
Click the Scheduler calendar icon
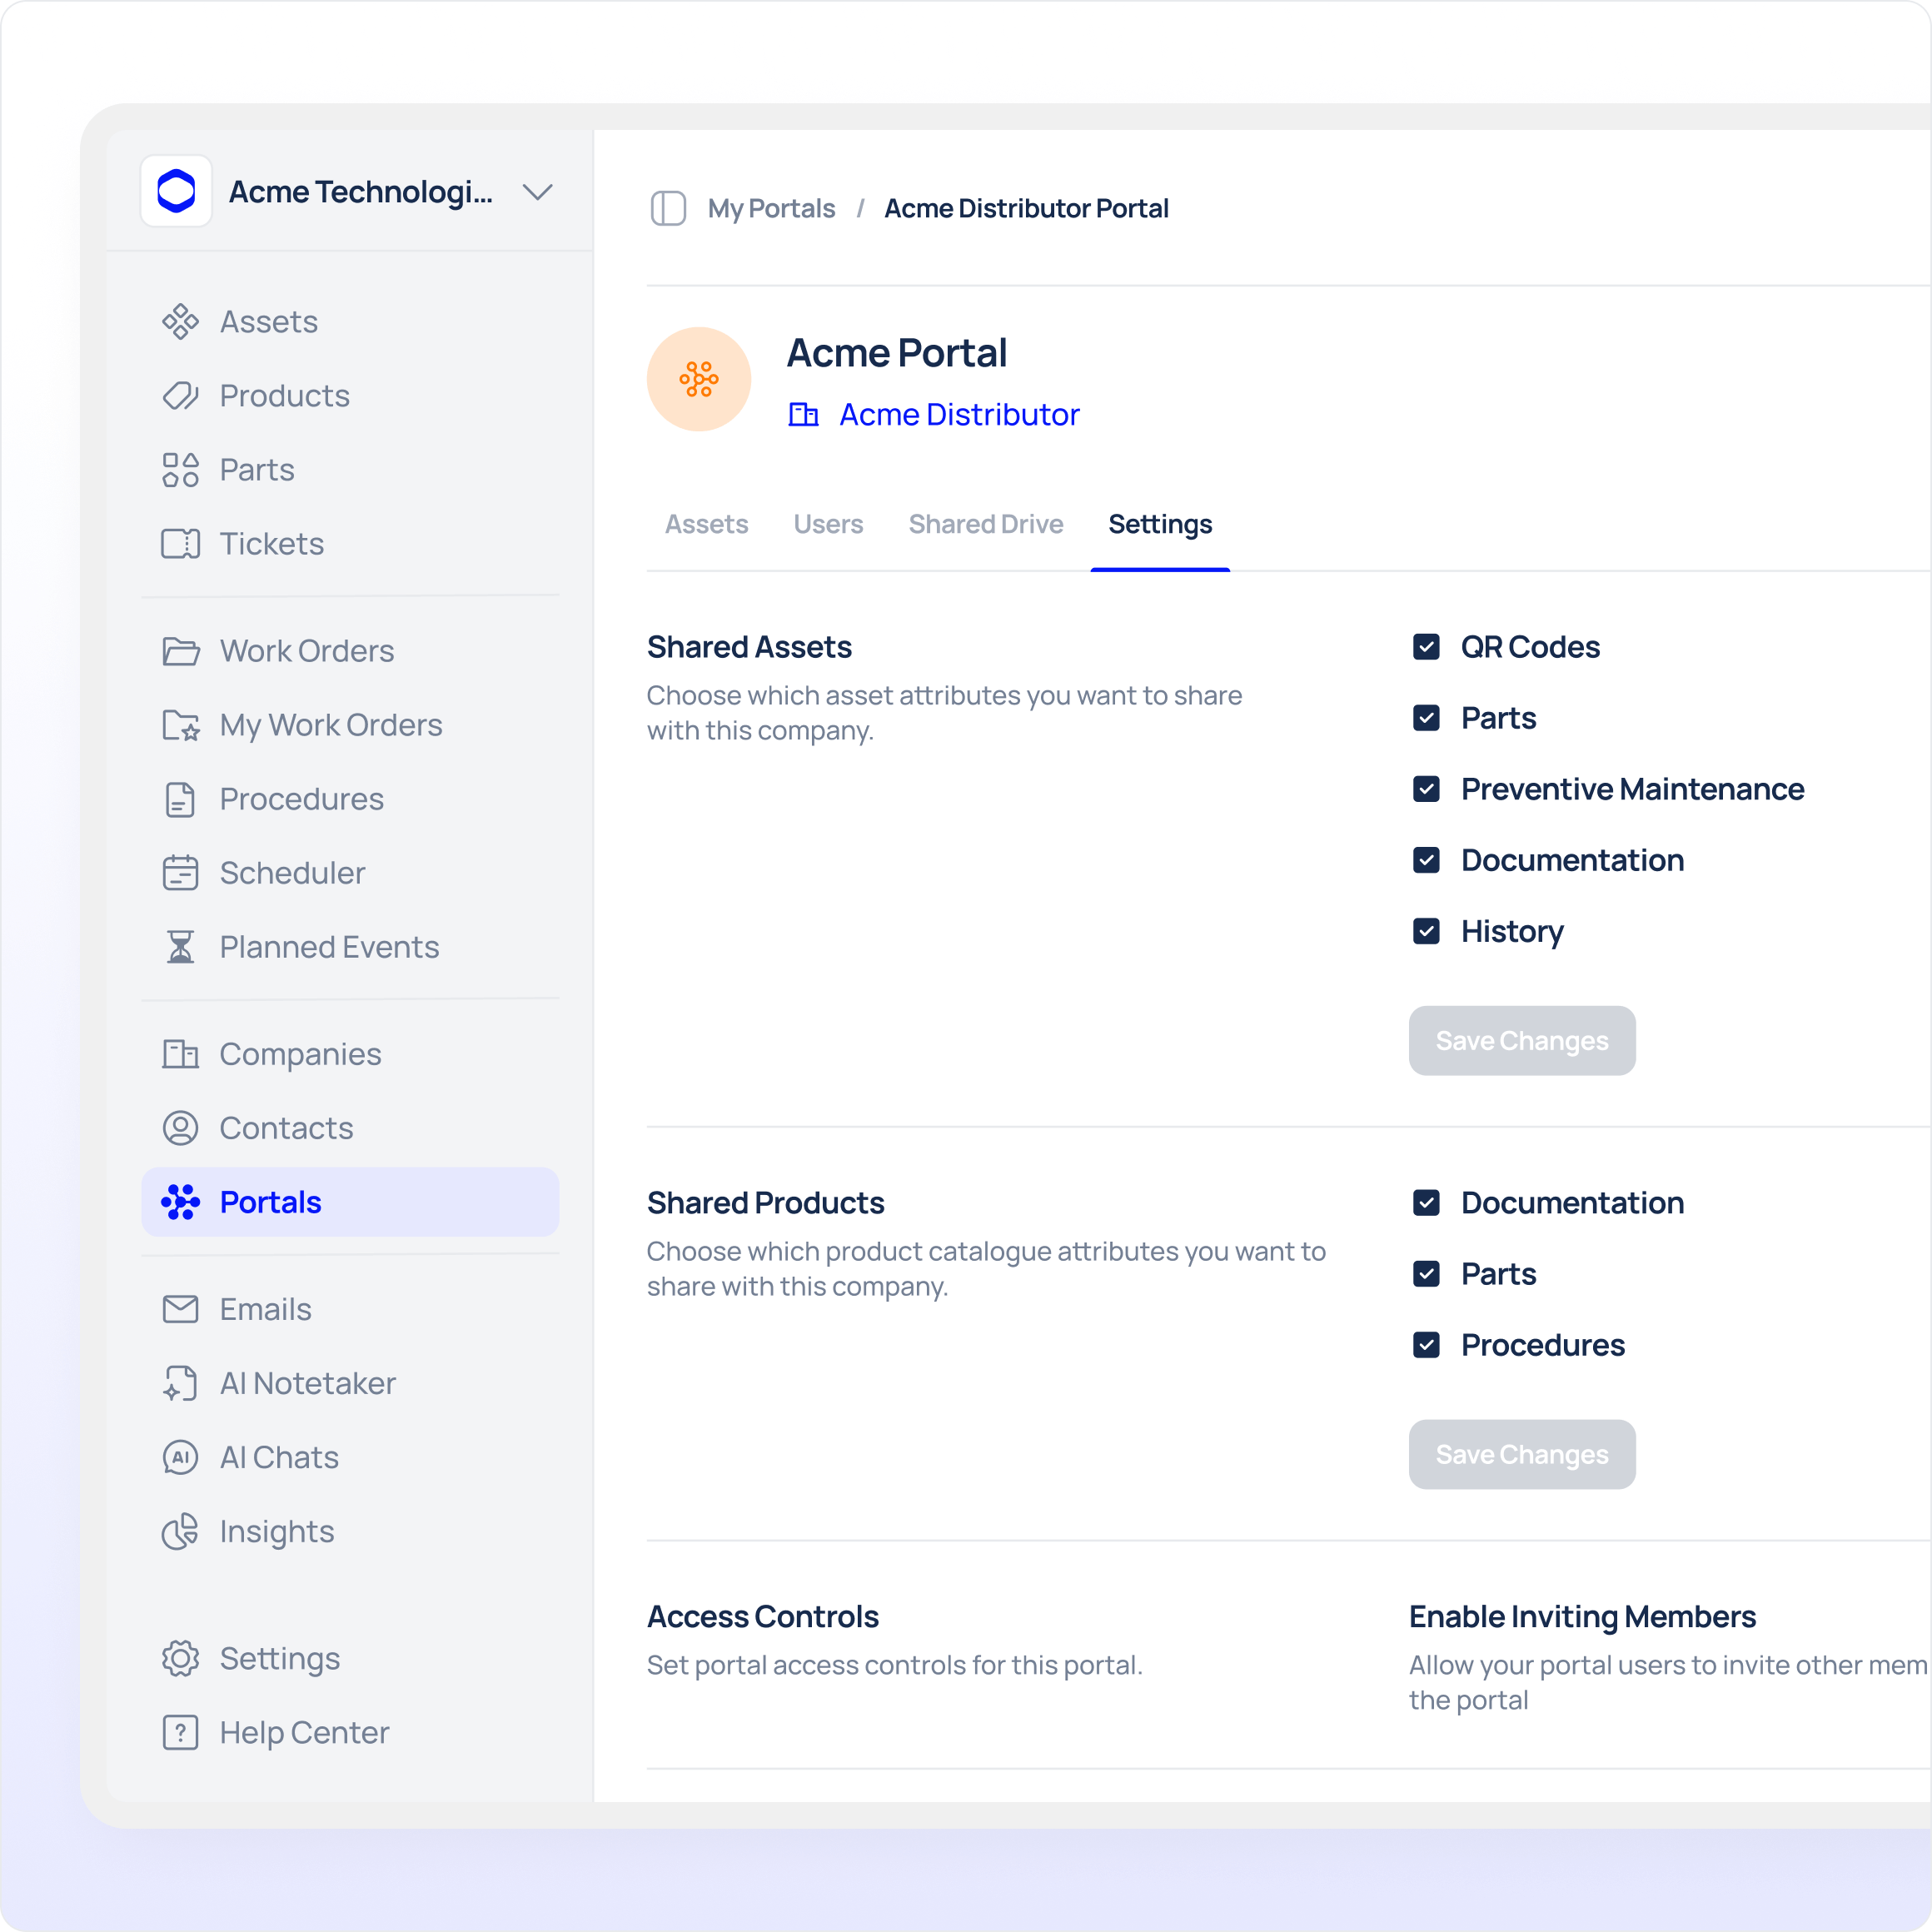pos(180,873)
